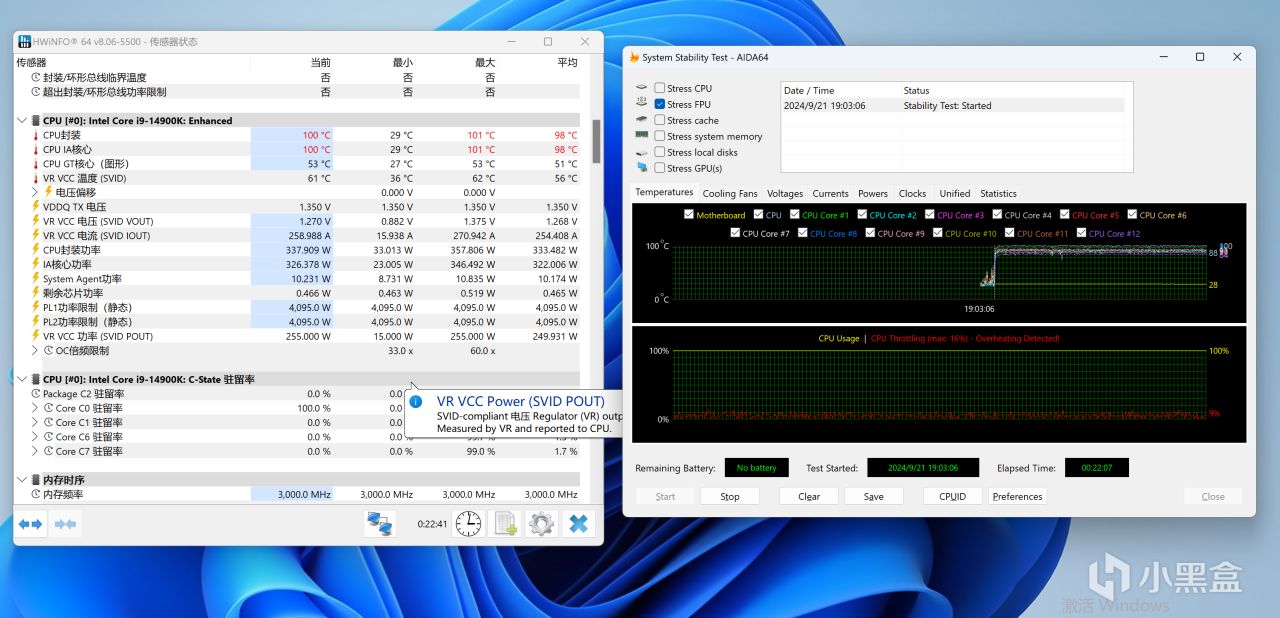Uncheck the CPU Core #8 graph checkbox
The width and height of the screenshot is (1280, 618).
[x=803, y=234]
